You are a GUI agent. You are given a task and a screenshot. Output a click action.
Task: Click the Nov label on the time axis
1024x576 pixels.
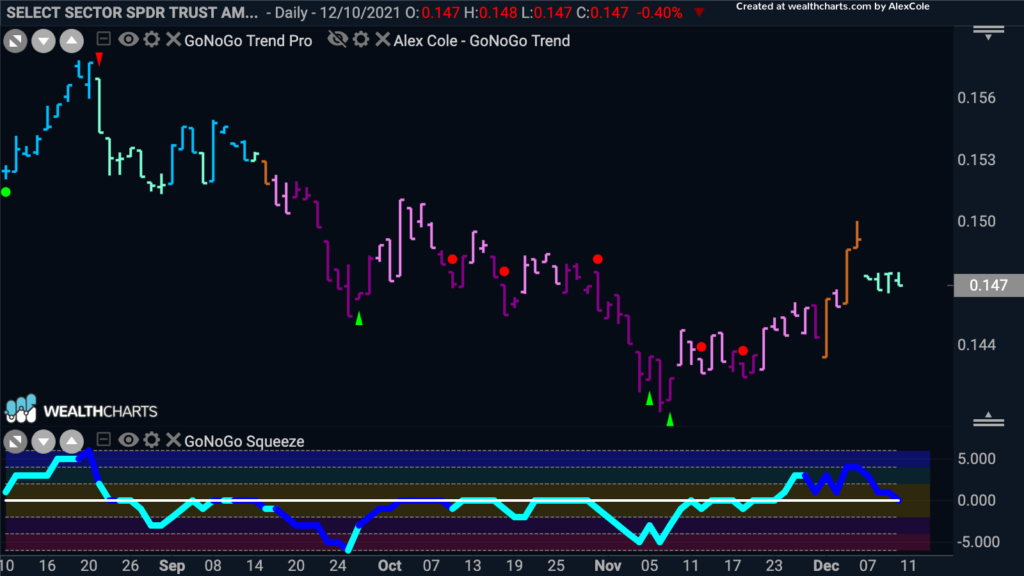pos(608,566)
